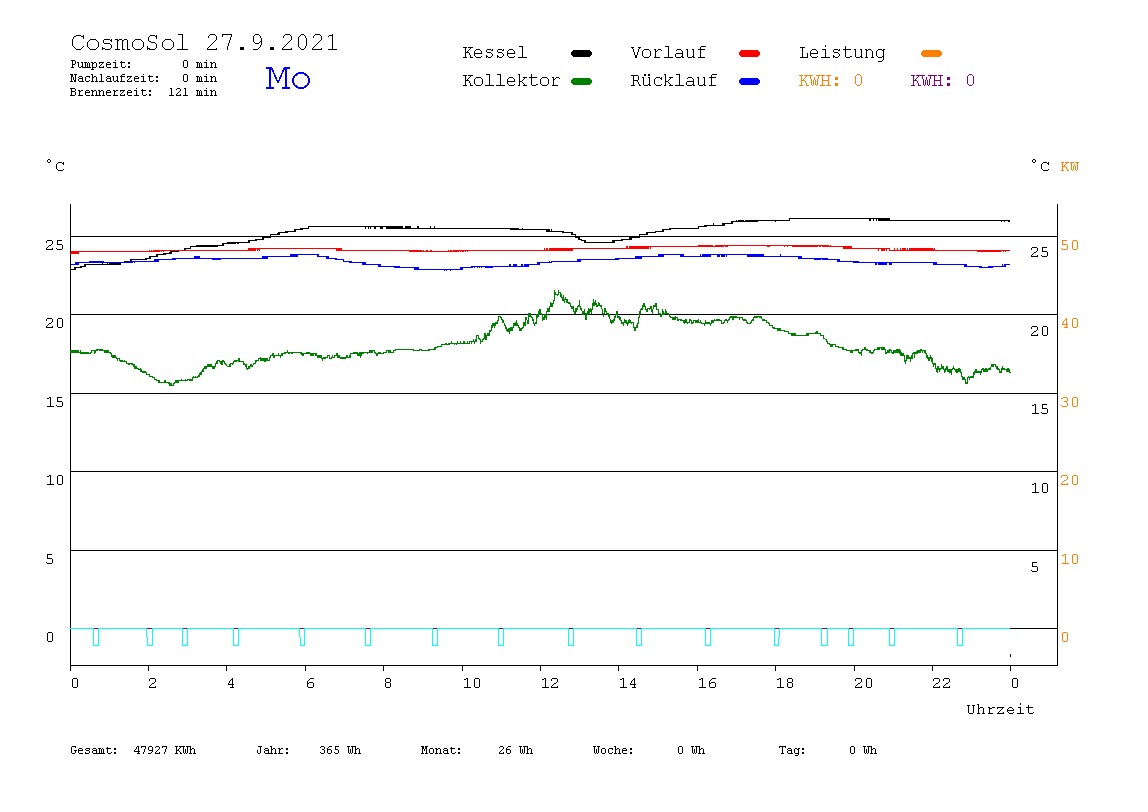Click the "Kollektor" legend label
Screen dimensions: 1148x812
tap(511, 81)
